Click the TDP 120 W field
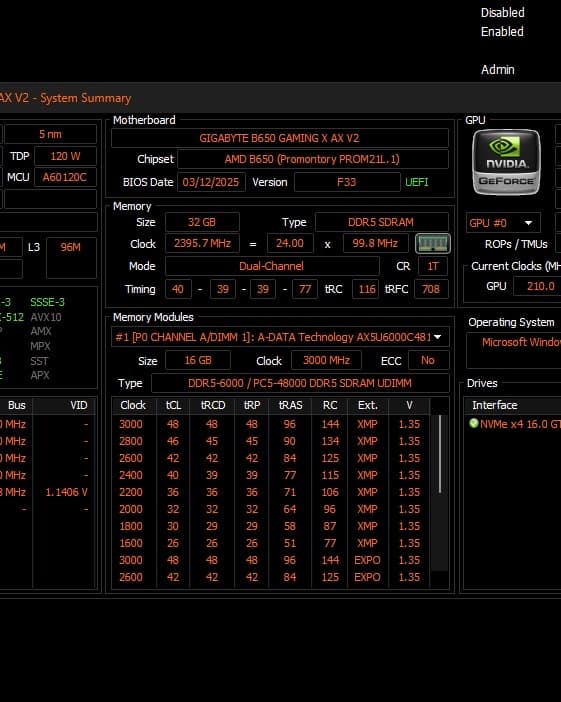 (x=65, y=156)
